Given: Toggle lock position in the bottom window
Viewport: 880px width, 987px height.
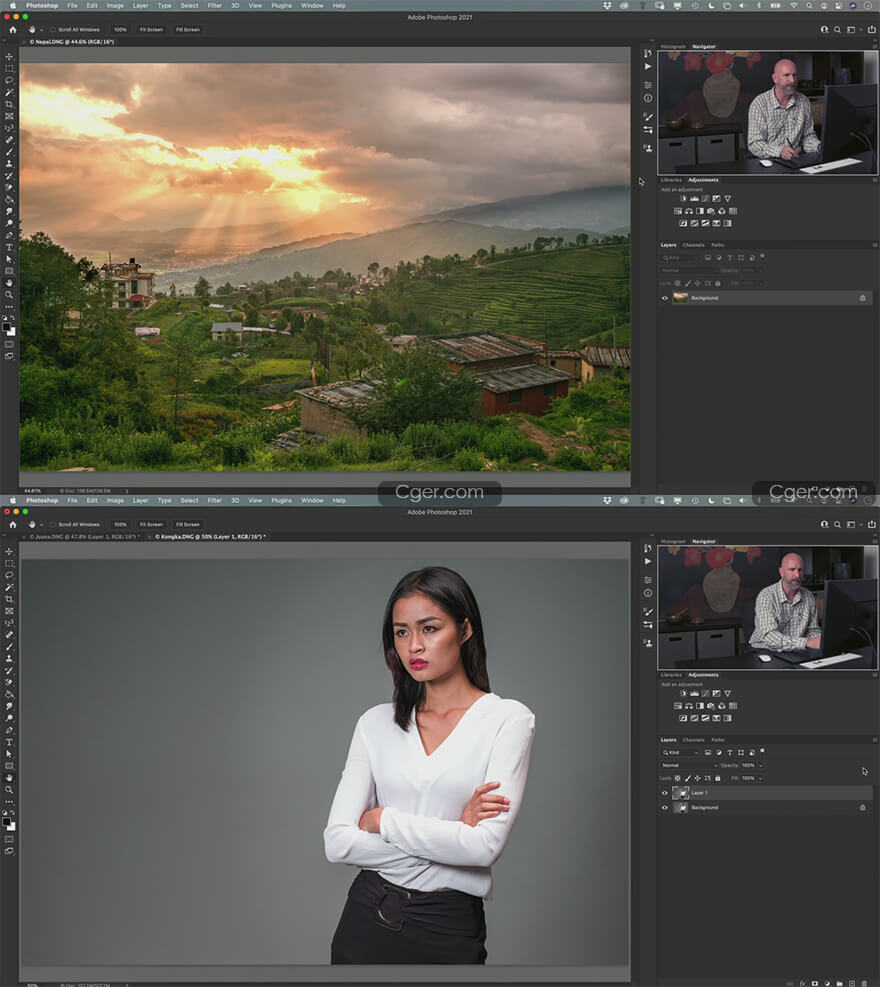Looking at the screenshot, I should coord(697,778).
